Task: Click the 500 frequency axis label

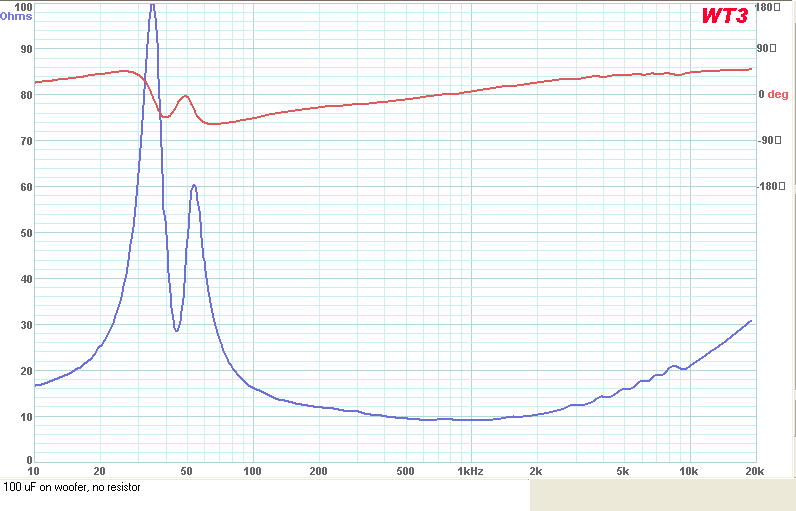Action: tap(405, 471)
